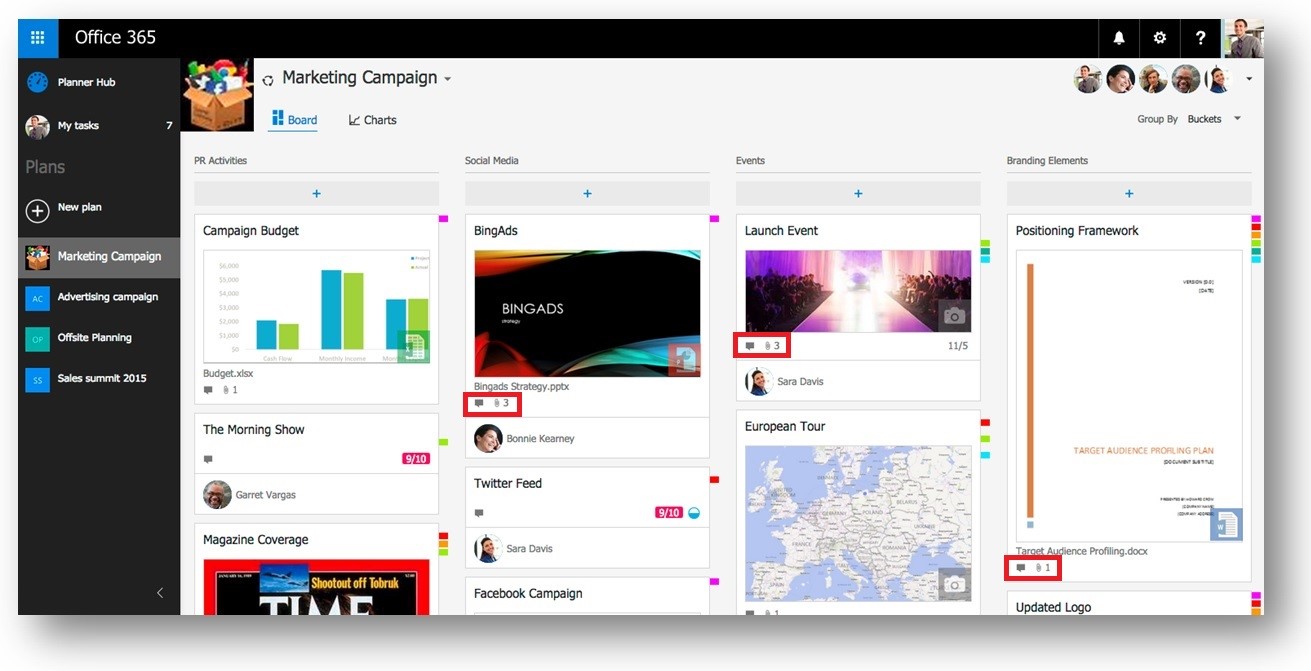The height and width of the screenshot is (671, 1311).
Task: Click the New plan plus icon
Action: point(37,210)
